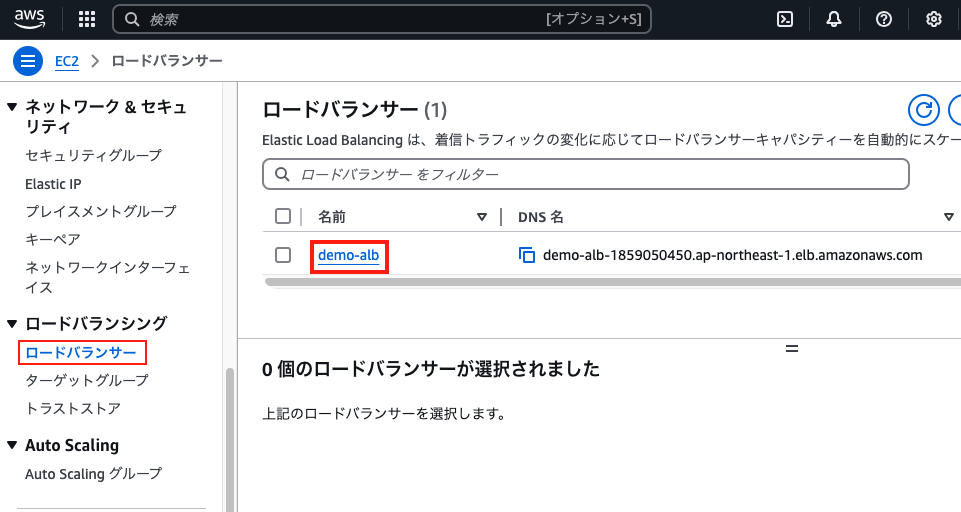Click the 名前 column header
The width and height of the screenshot is (961, 512).
coord(332,216)
